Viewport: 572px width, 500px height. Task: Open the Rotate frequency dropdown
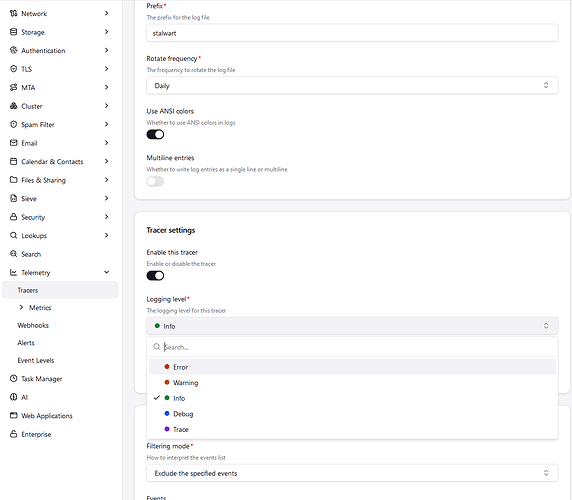[x=352, y=86]
